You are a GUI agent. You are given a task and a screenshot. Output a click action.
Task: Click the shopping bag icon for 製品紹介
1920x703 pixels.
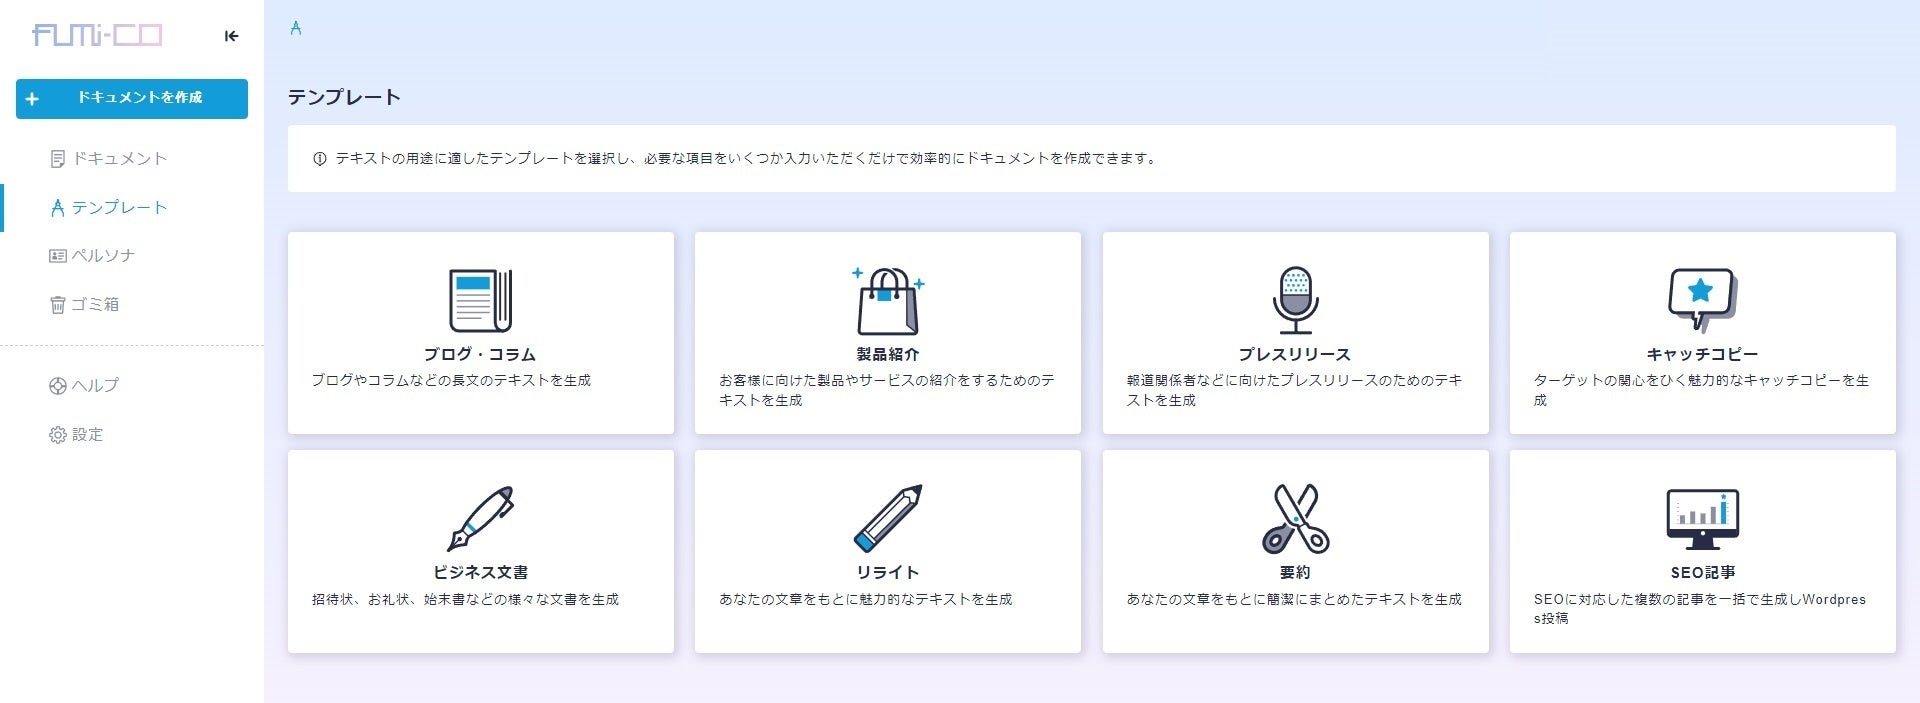(x=888, y=300)
